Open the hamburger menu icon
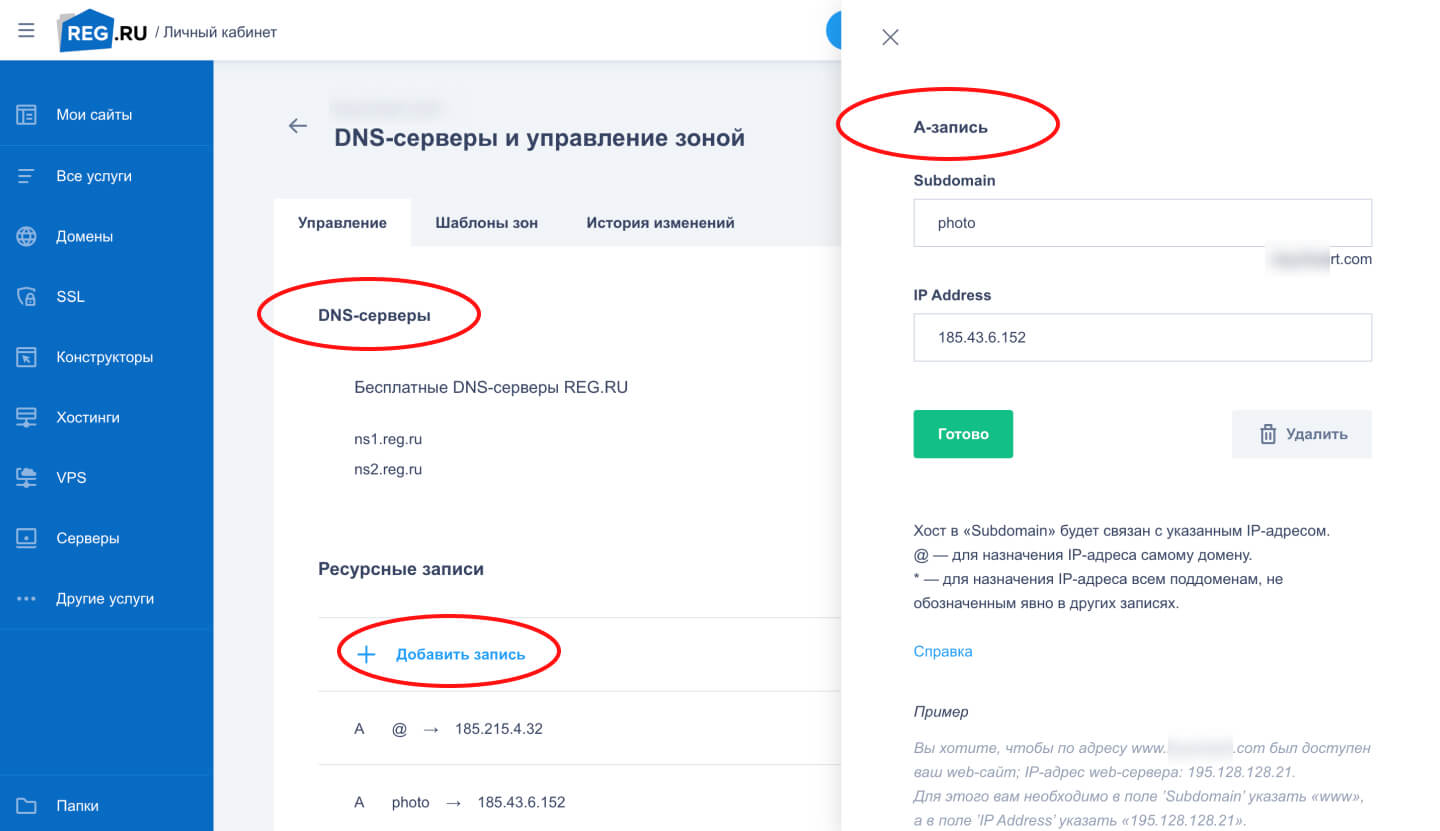 [x=26, y=31]
